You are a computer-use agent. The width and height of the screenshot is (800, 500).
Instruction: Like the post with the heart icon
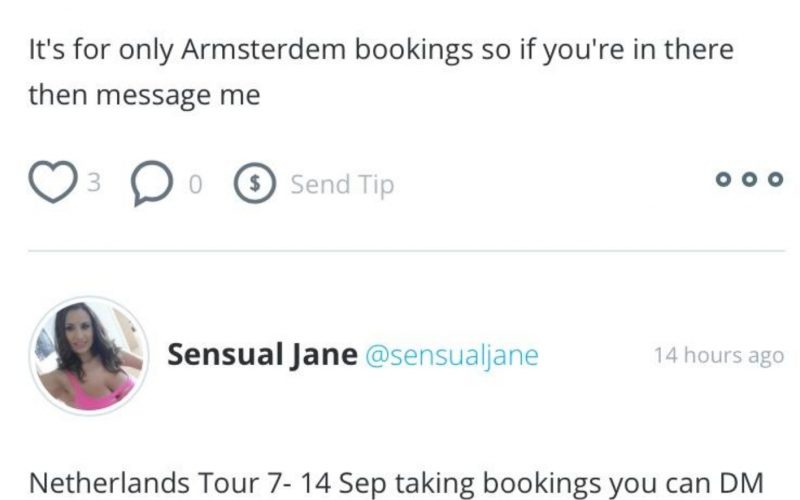pos(53,182)
